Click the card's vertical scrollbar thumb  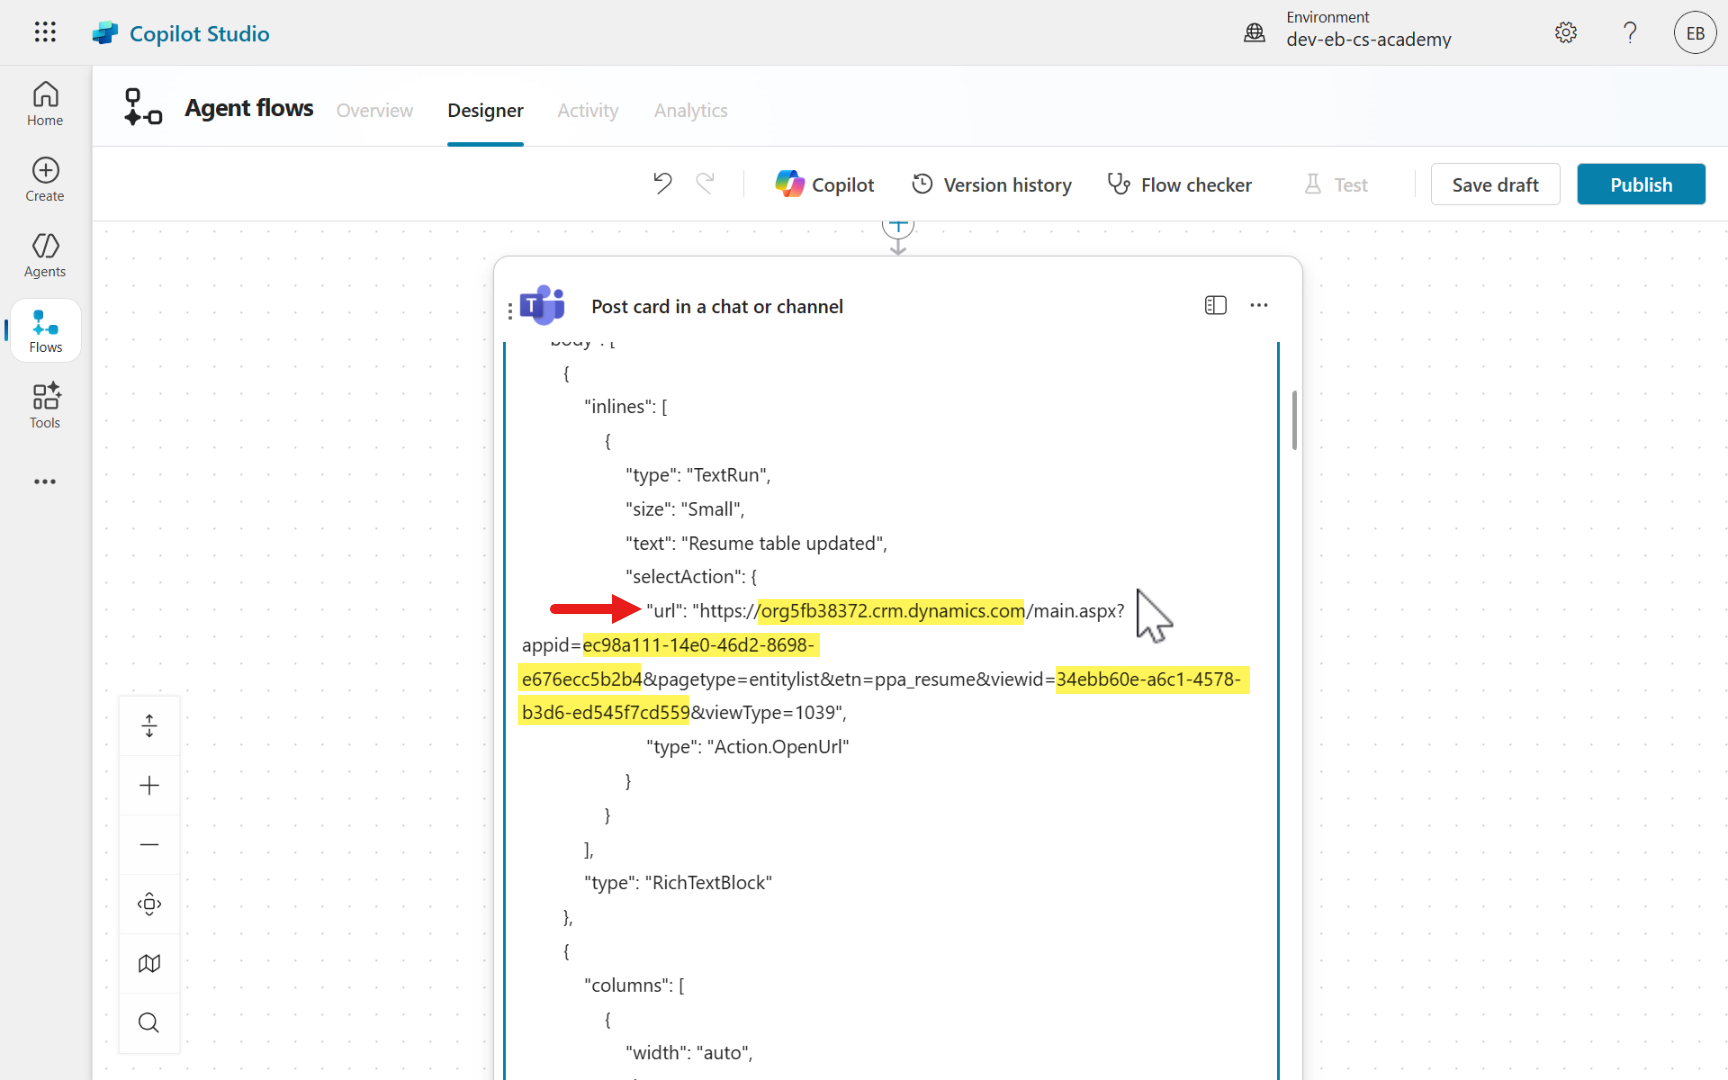point(1294,420)
